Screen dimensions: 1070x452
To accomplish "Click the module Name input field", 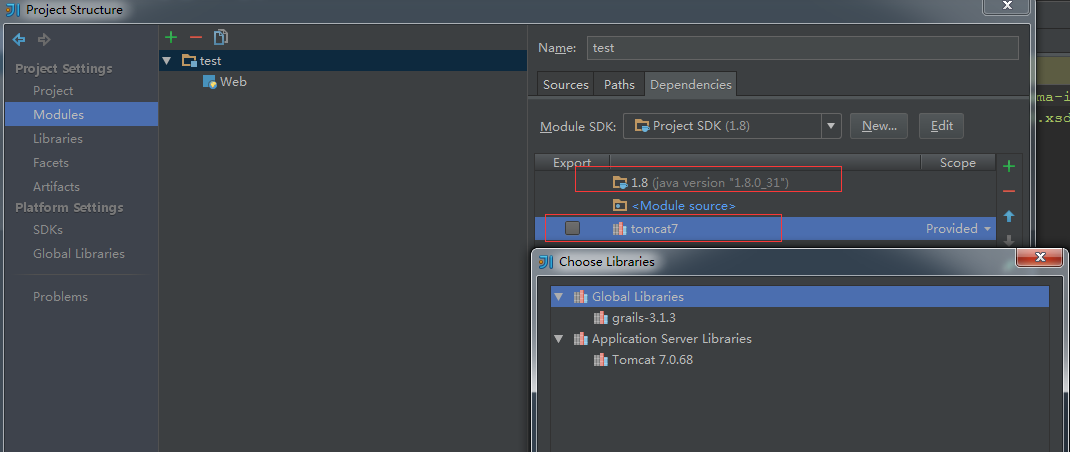I will pyautogui.click(x=802, y=48).
